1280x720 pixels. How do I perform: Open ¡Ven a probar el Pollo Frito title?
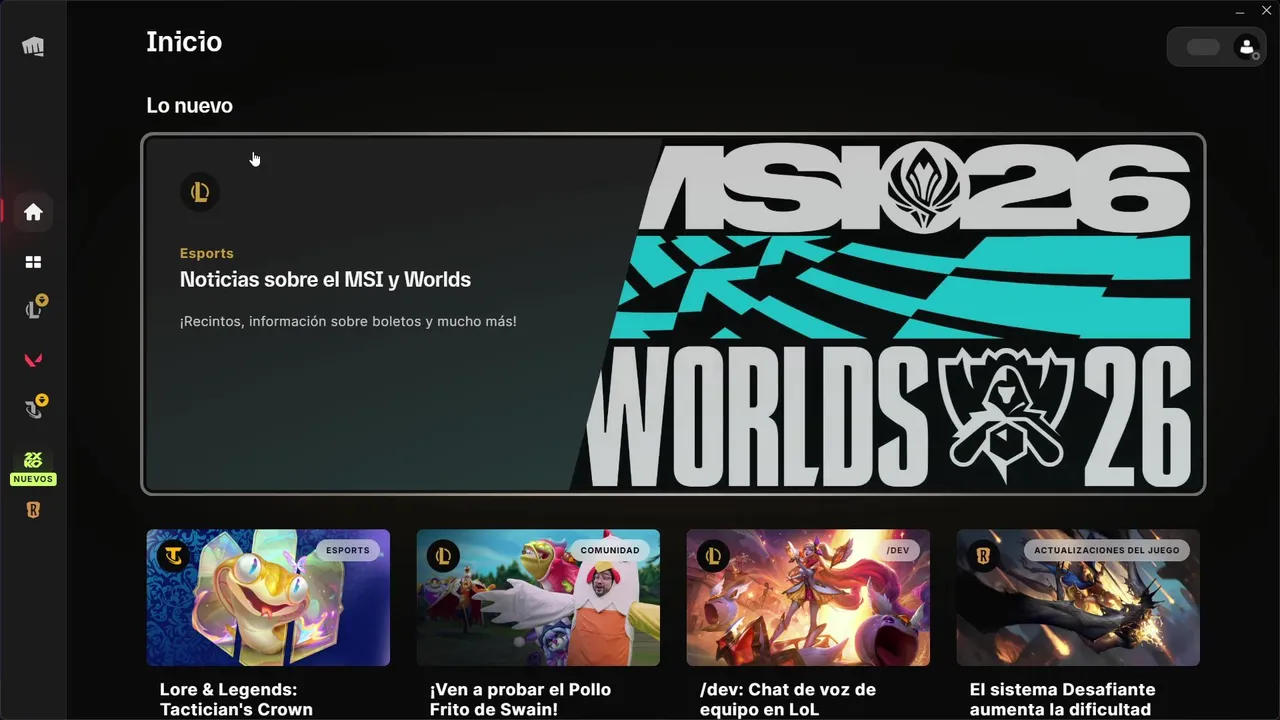pyautogui.click(x=520, y=699)
